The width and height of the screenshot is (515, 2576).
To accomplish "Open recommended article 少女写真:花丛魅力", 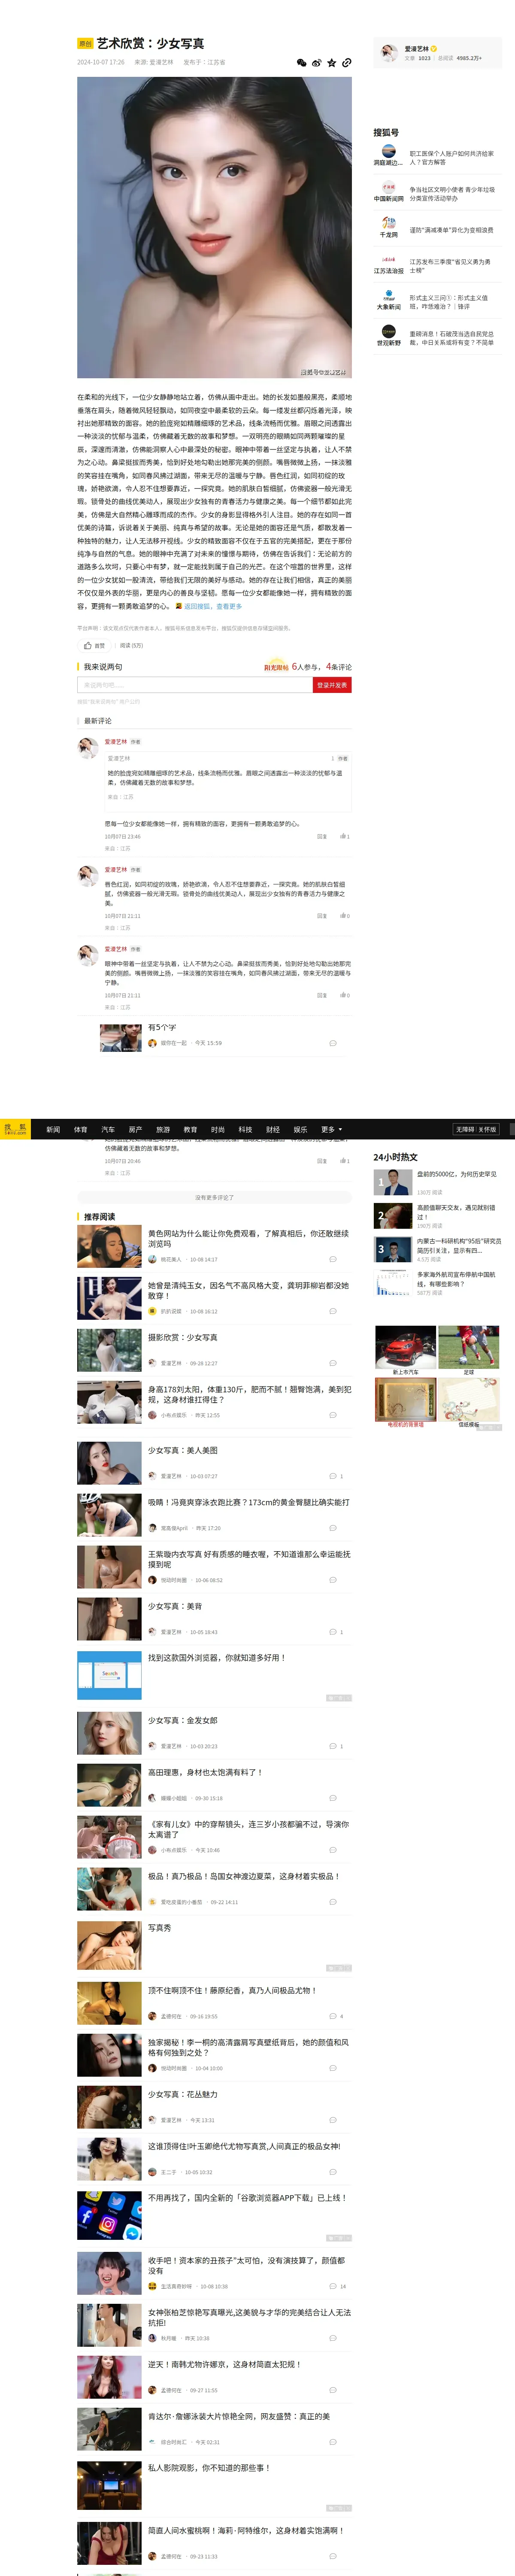I will (x=182, y=2094).
